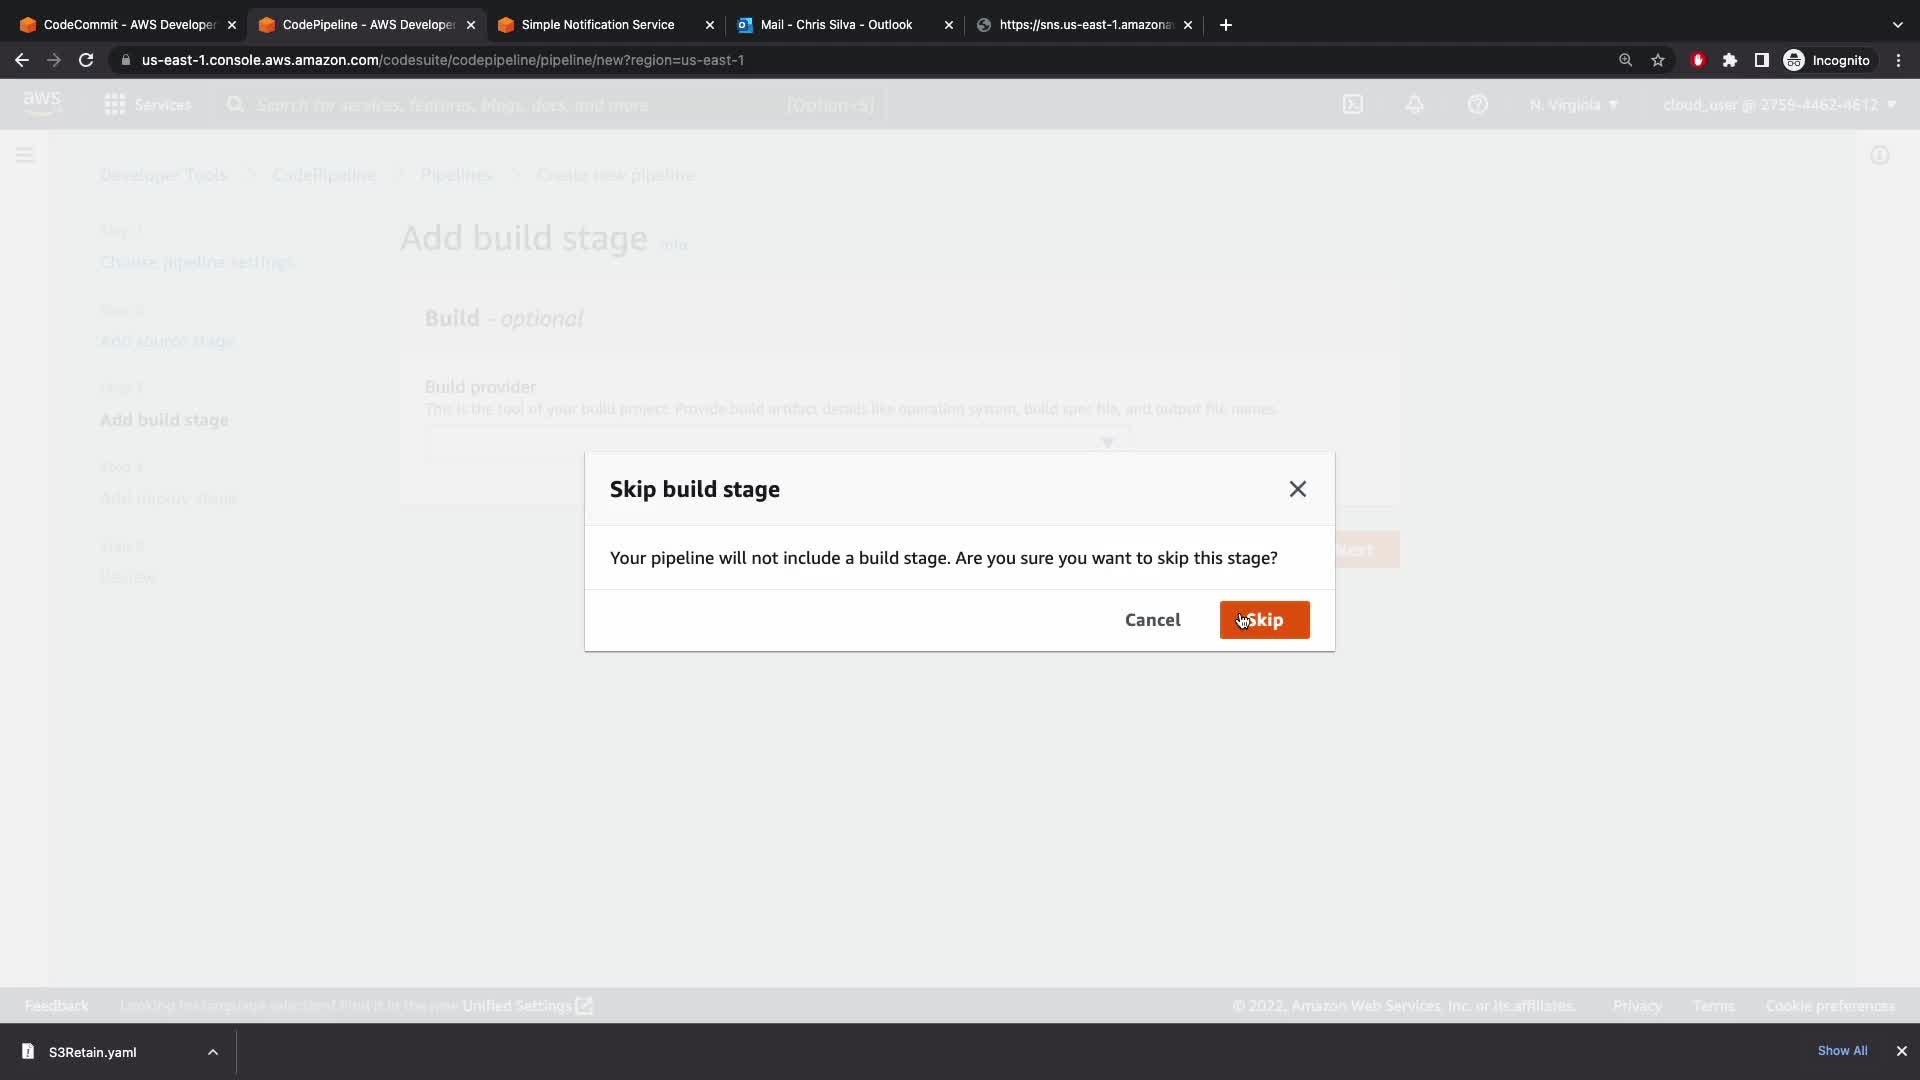Confirm by clicking the orange Skip button

pyautogui.click(x=1264, y=620)
